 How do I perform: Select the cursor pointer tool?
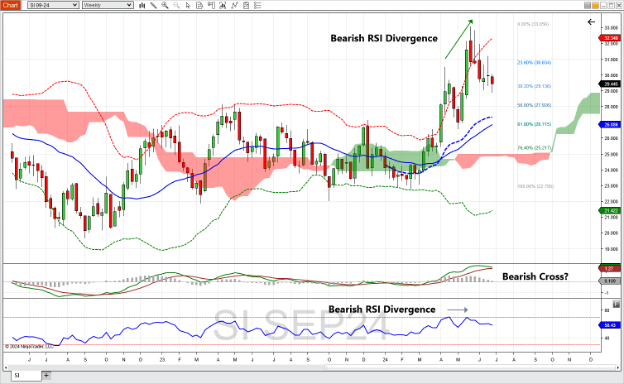(188, 5)
